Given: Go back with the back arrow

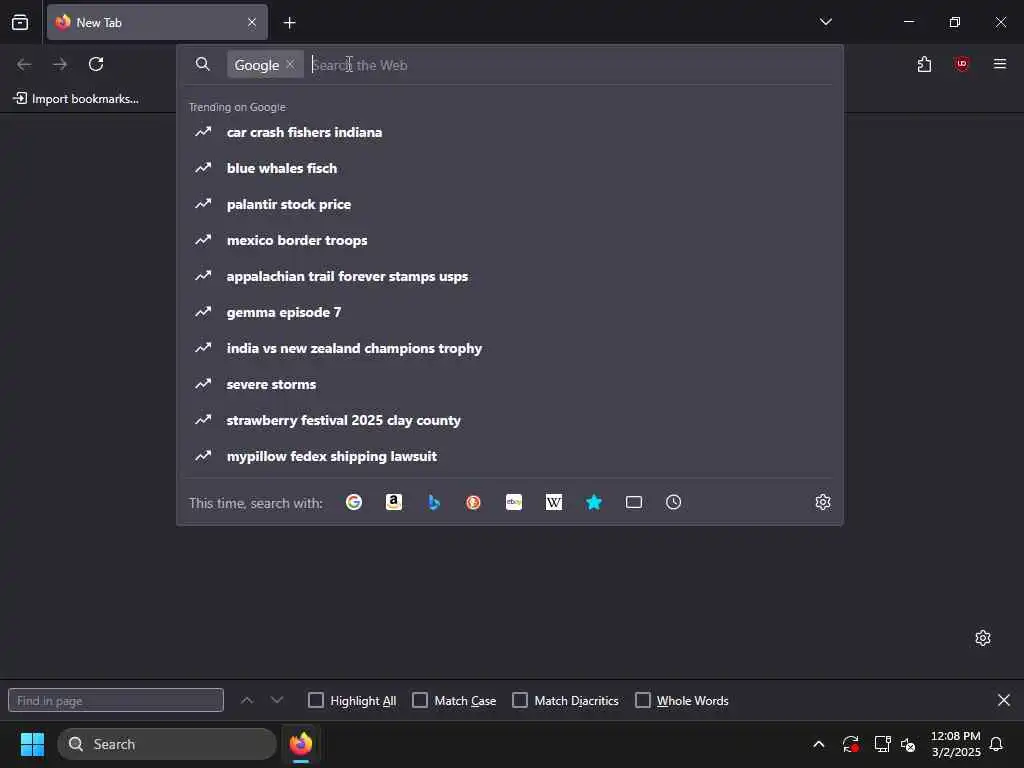Looking at the screenshot, I should click(x=24, y=64).
